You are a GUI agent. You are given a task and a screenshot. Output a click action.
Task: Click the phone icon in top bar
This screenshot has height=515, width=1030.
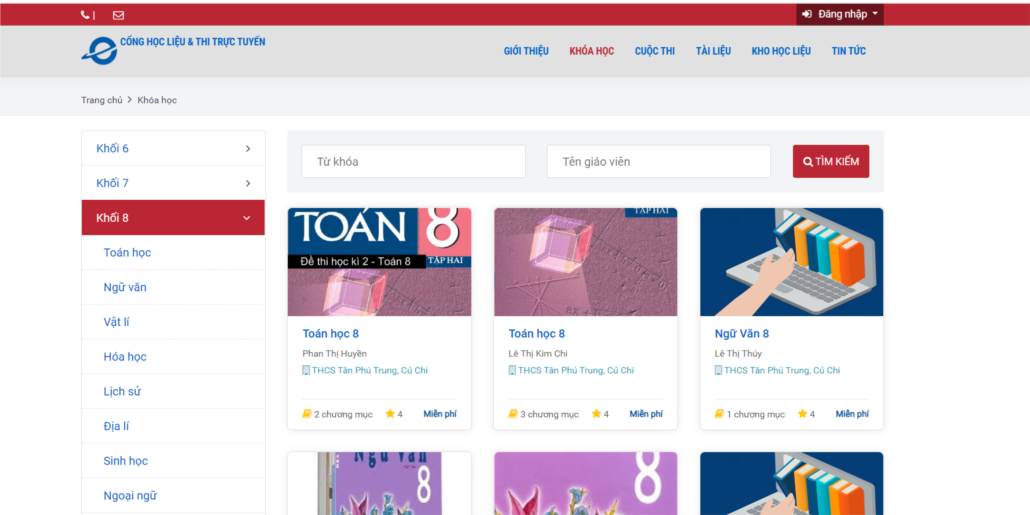[85, 14]
